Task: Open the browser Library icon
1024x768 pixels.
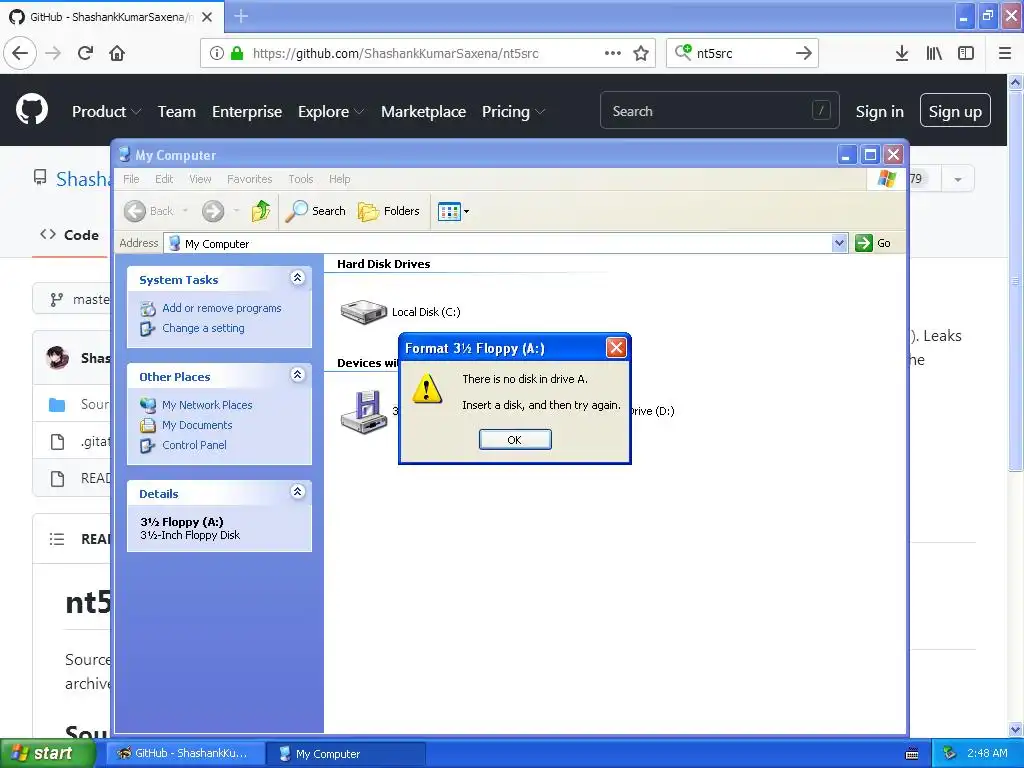Action: click(934, 54)
